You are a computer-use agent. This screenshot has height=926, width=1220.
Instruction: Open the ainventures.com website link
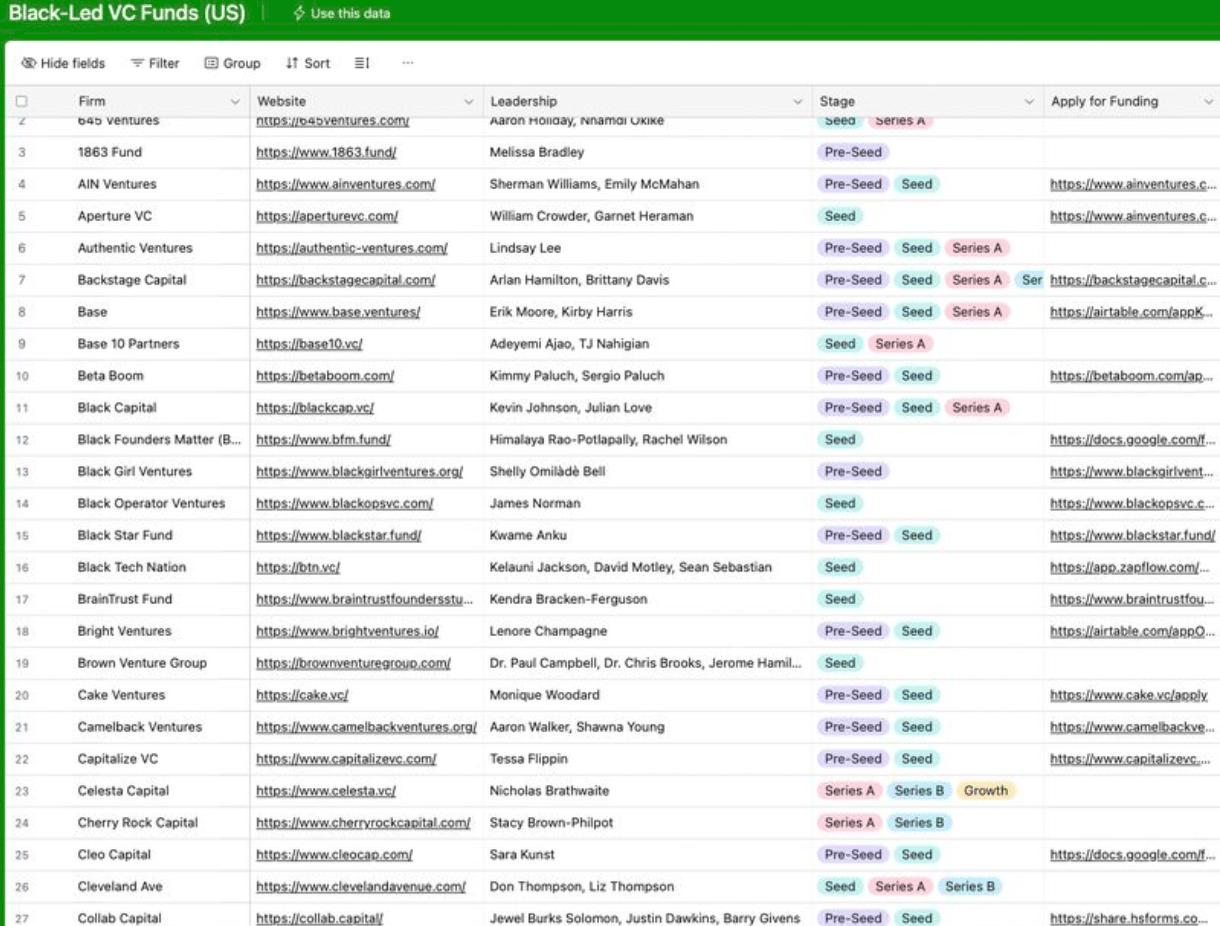[x=346, y=184]
